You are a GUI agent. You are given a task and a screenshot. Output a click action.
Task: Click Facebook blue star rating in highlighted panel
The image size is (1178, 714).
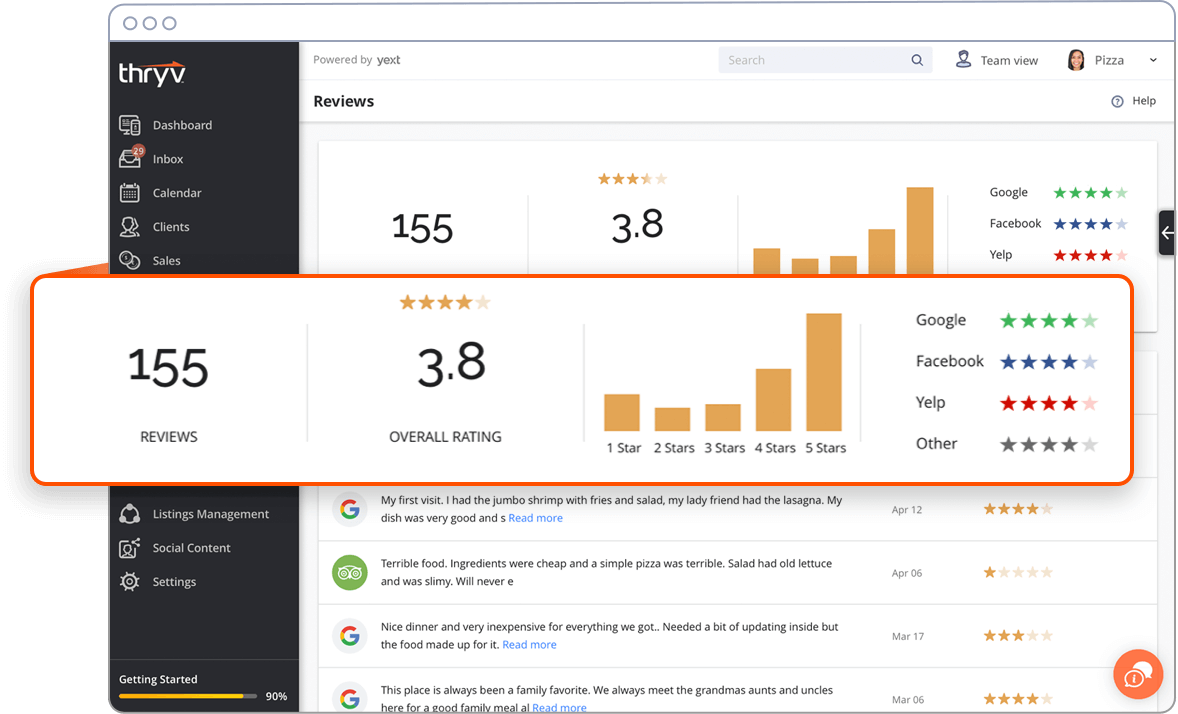(x=1049, y=362)
